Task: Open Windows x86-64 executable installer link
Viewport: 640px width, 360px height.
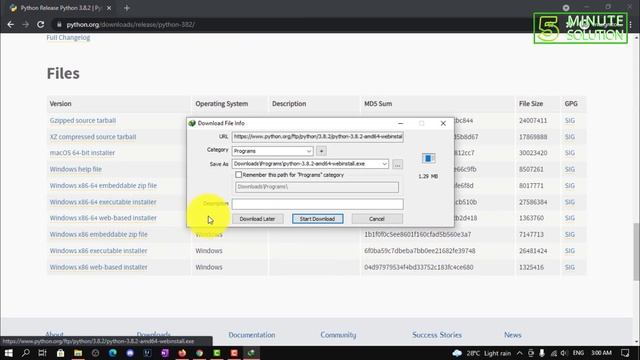Action: point(103,202)
